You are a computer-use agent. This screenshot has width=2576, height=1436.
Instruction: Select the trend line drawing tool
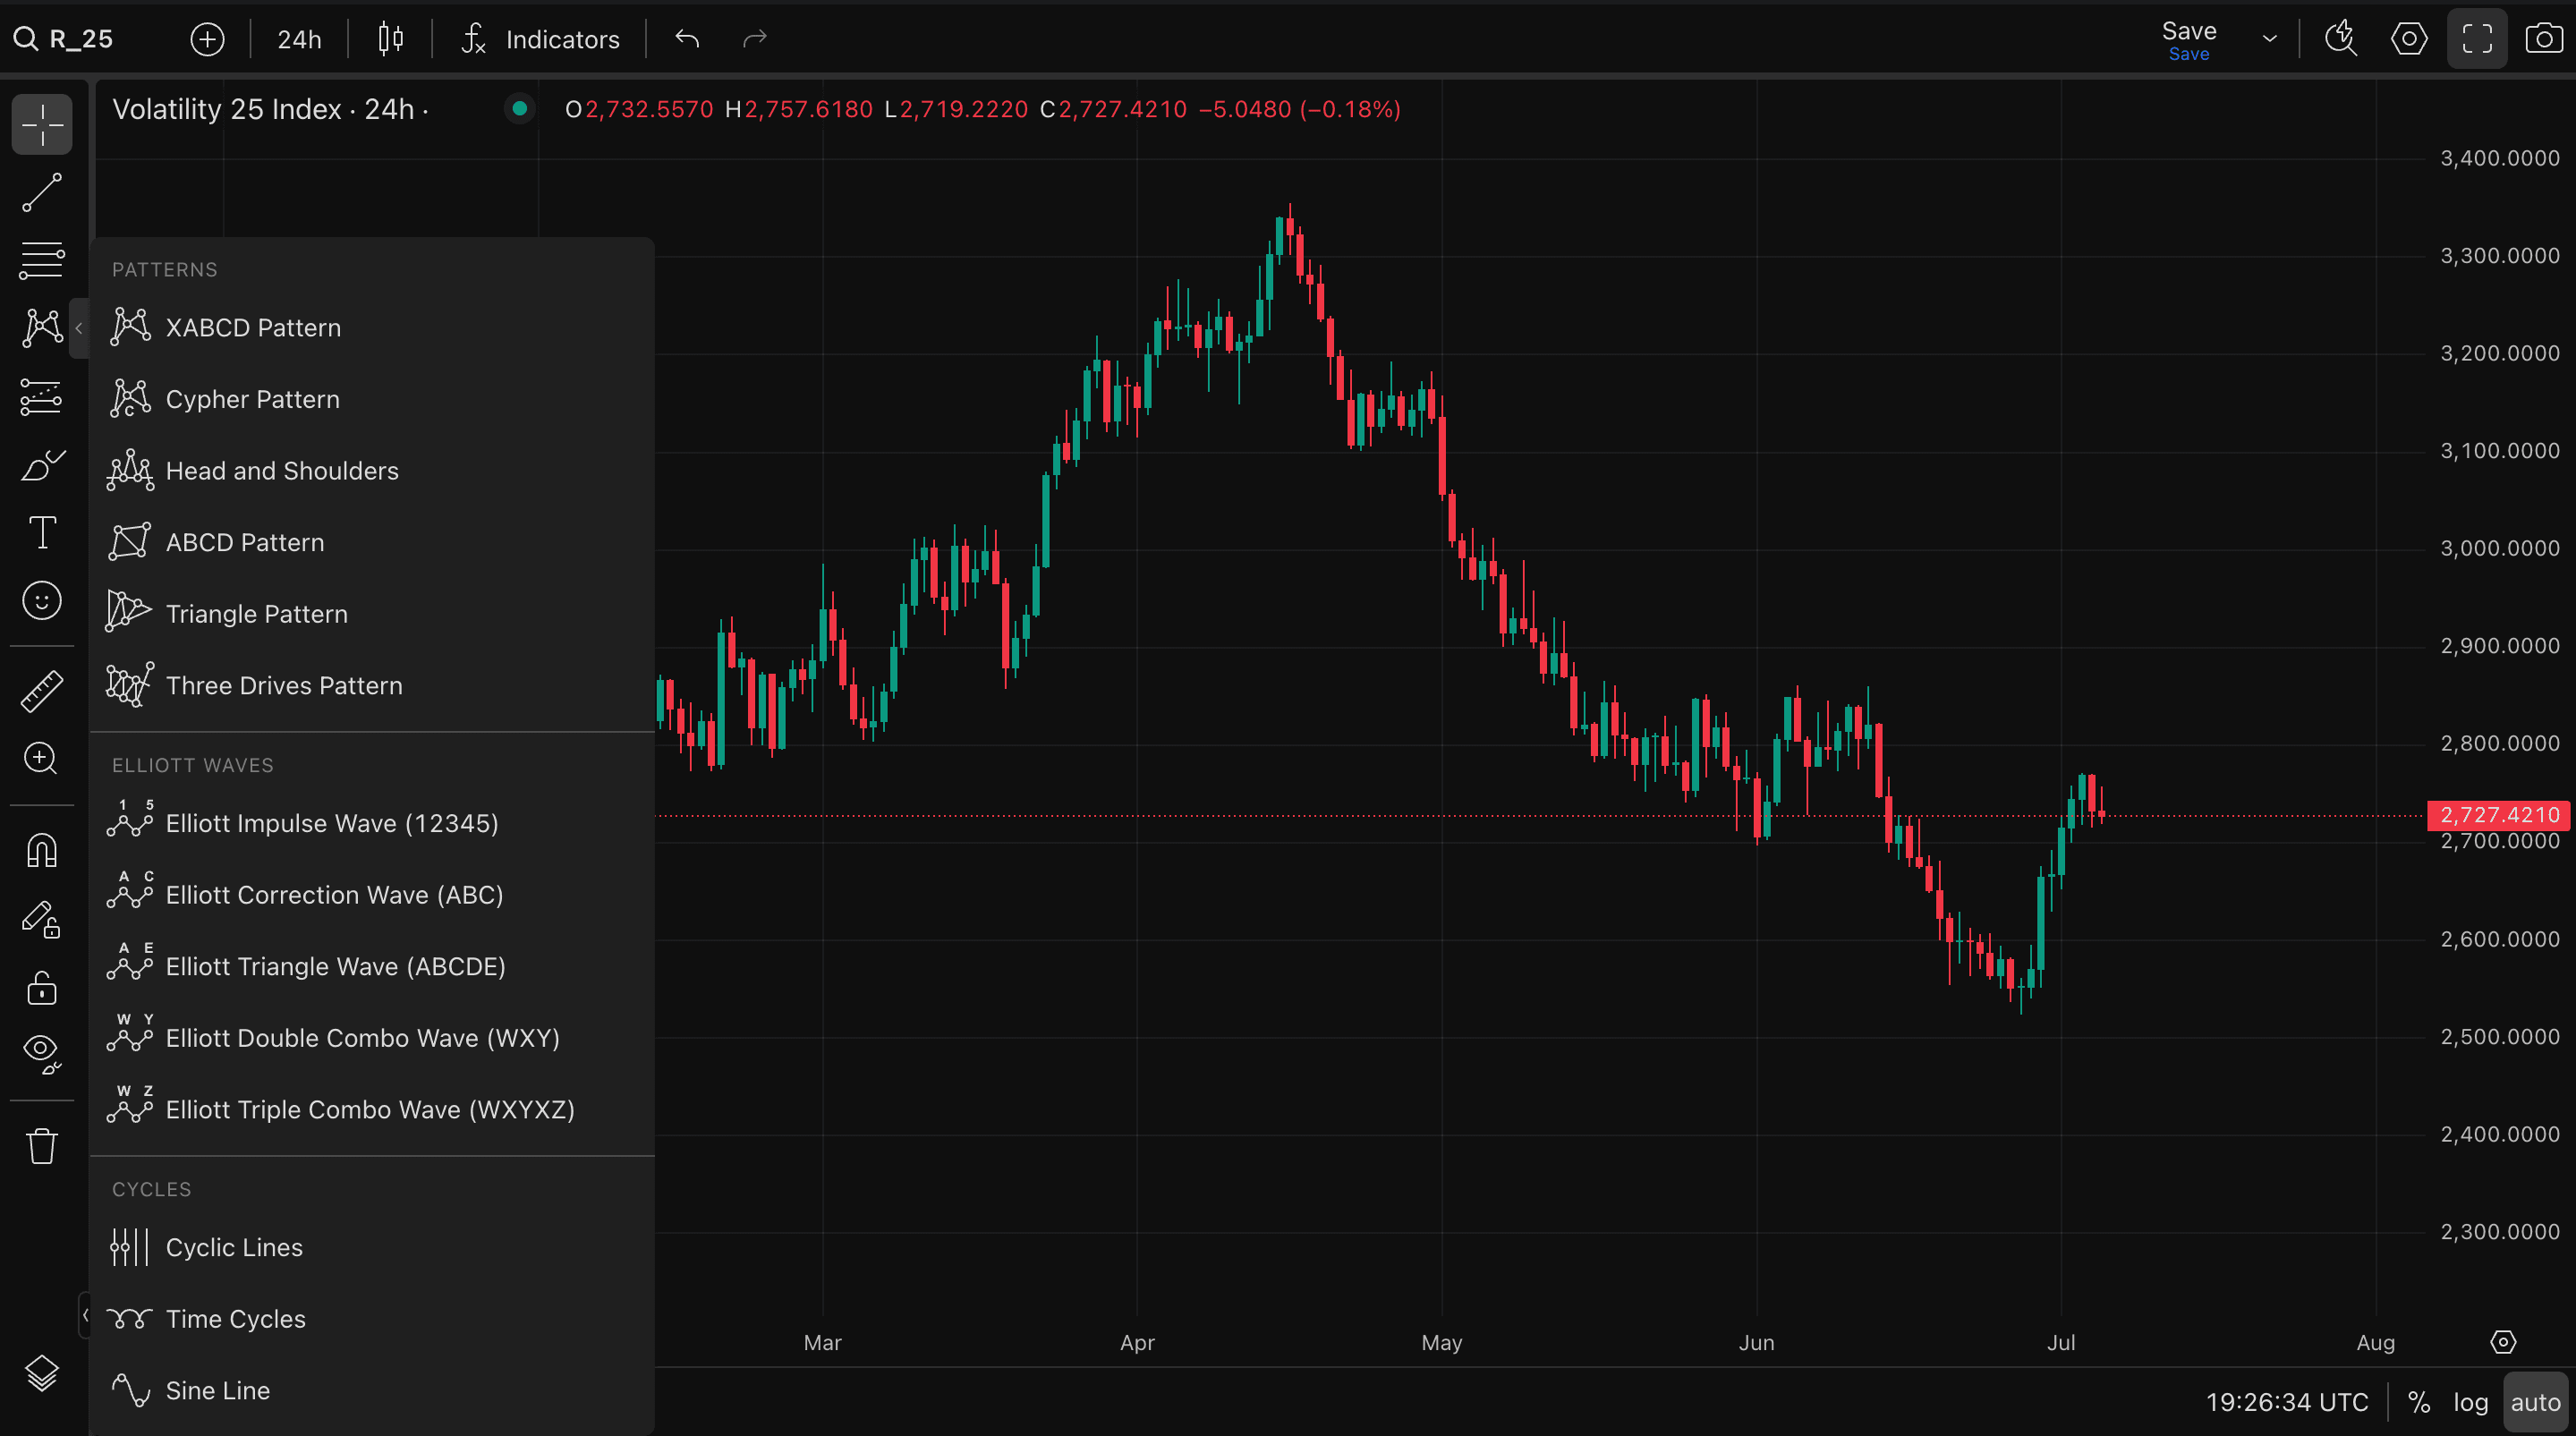42,192
